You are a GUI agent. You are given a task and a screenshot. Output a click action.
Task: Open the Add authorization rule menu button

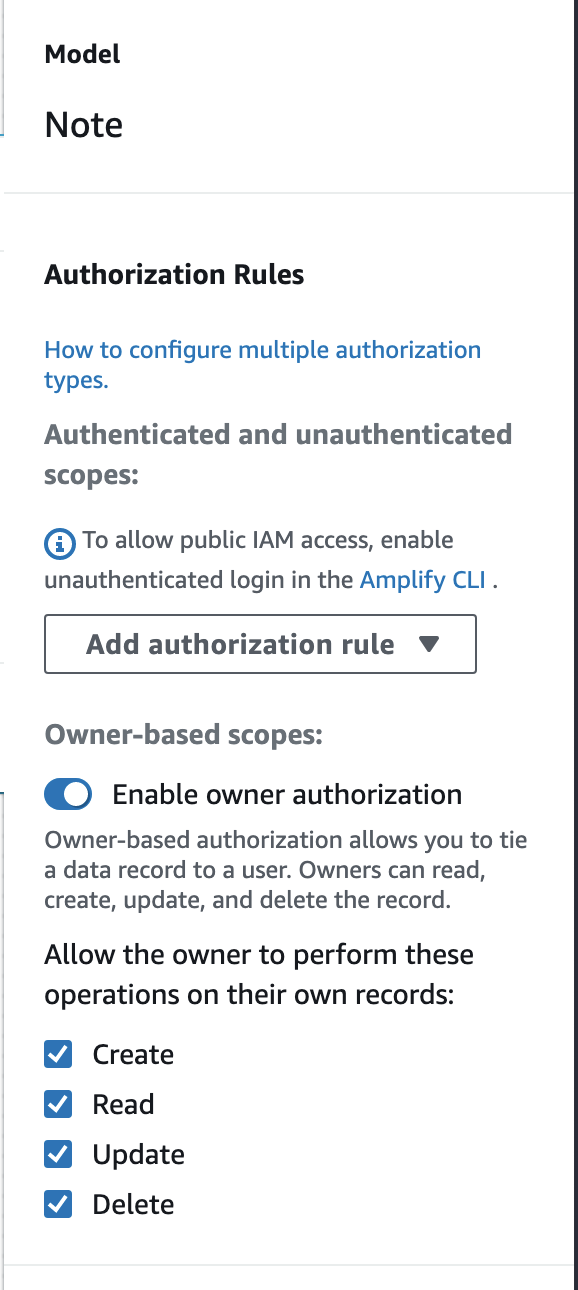(x=260, y=645)
